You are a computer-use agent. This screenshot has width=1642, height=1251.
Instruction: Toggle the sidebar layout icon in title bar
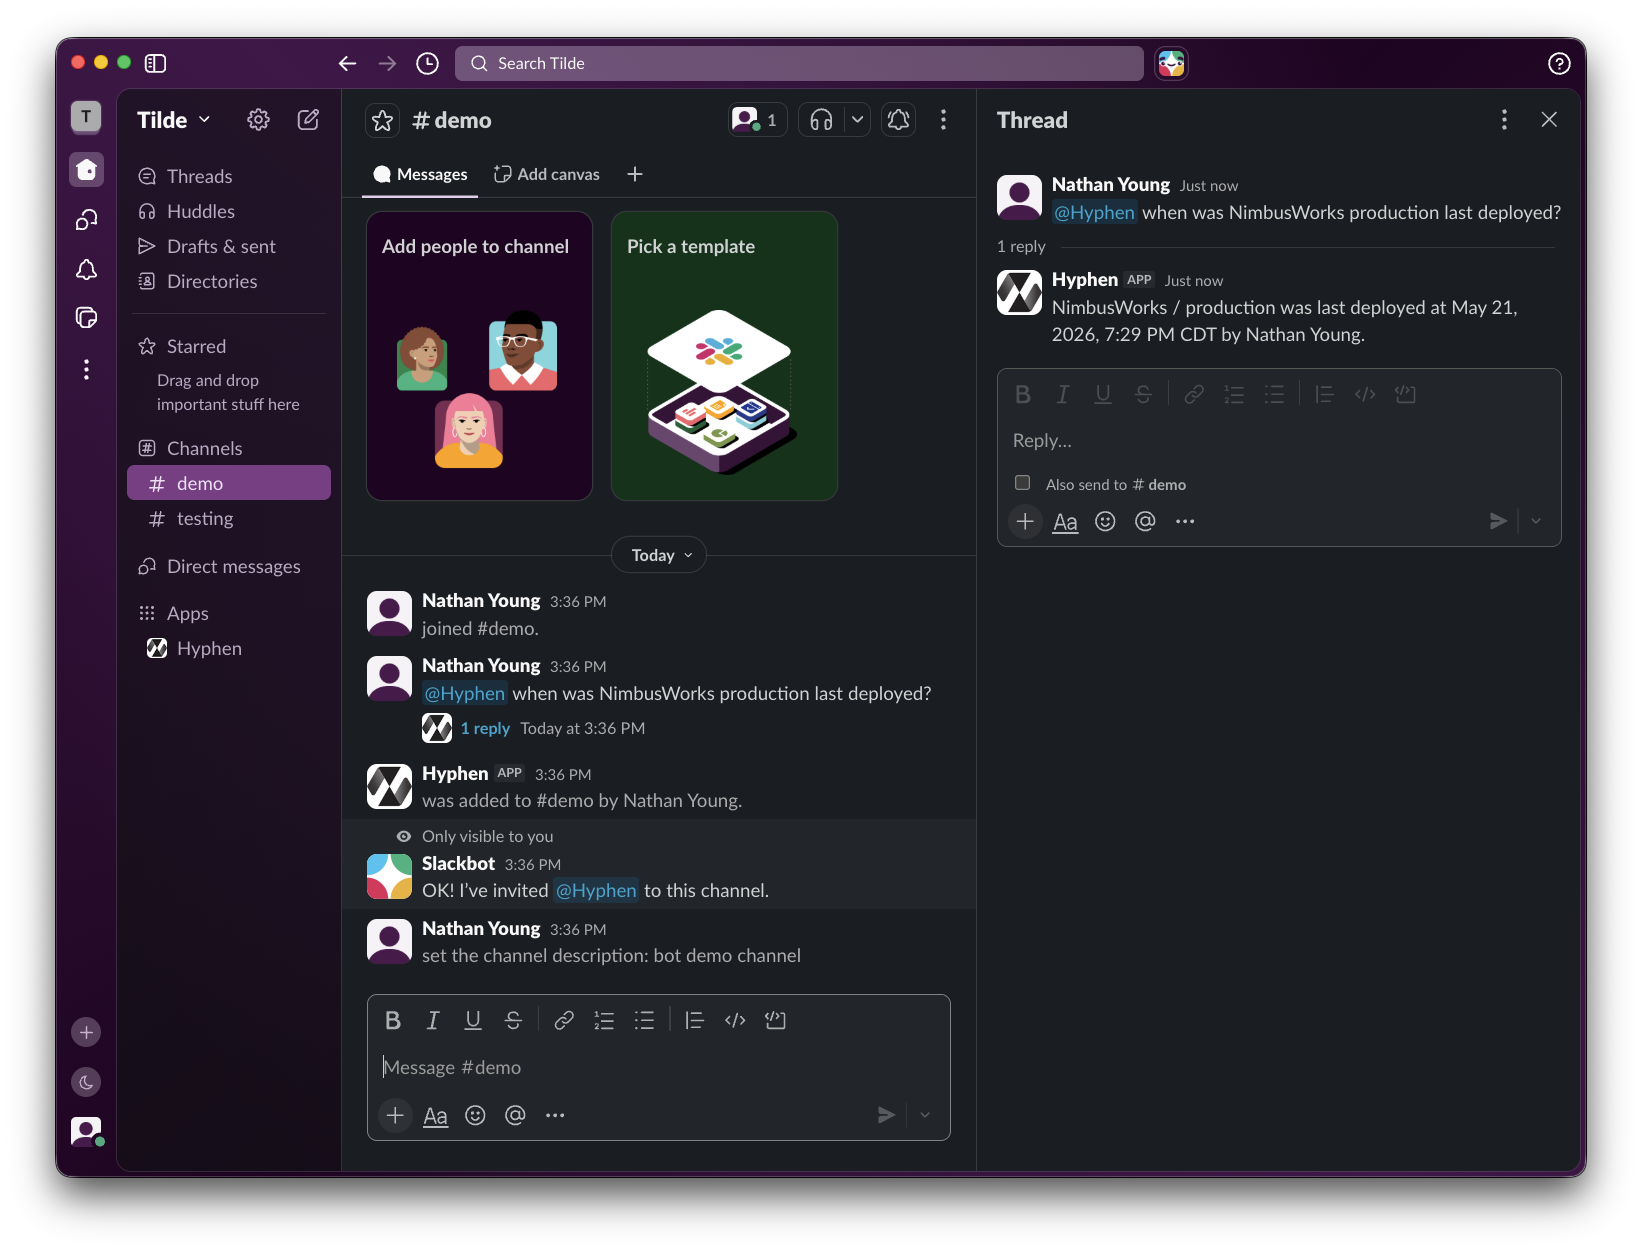tap(155, 63)
